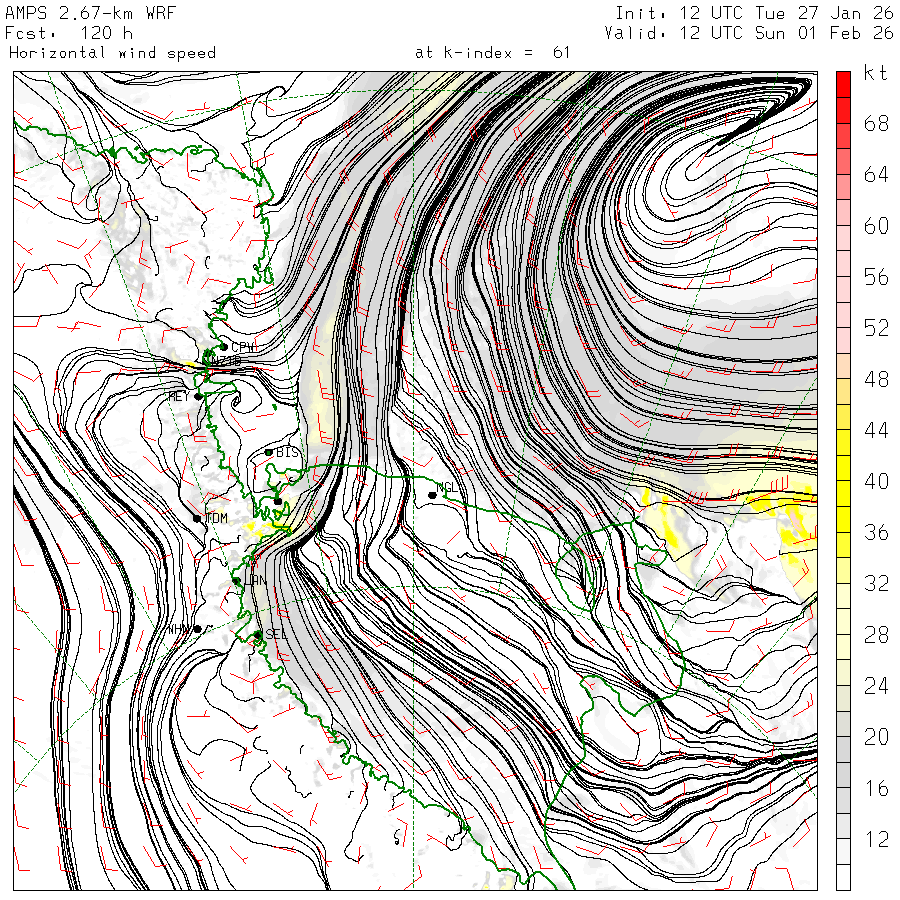This screenshot has width=900, height=900.
Task: Click the REY station marker dot
Action: [198, 396]
